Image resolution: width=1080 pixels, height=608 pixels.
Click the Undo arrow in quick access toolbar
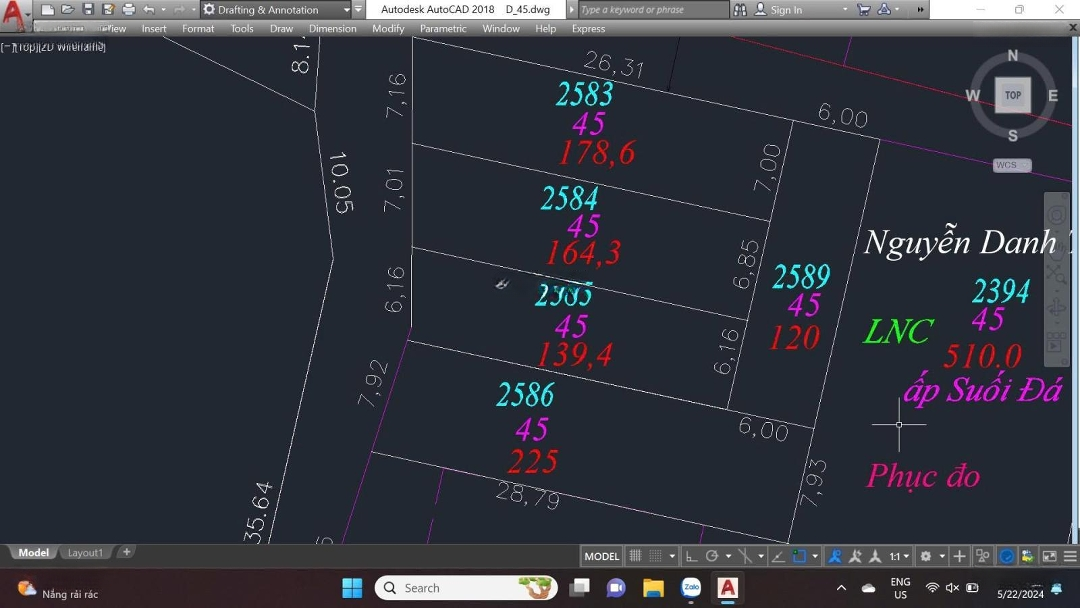[149, 10]
